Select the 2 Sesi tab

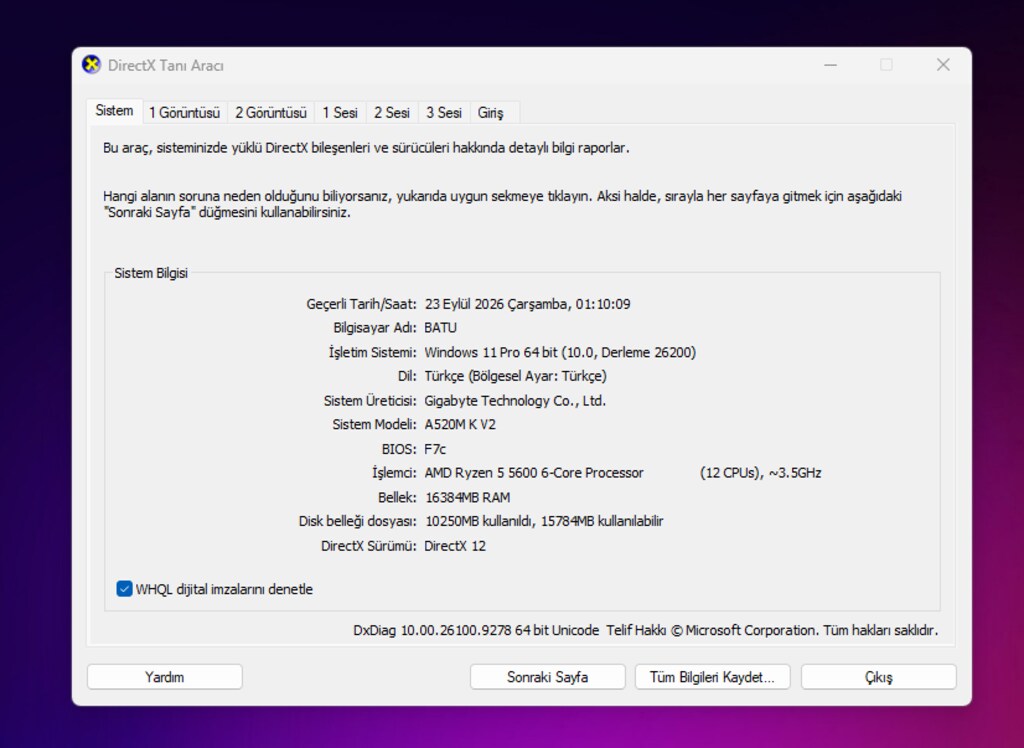(x=392, y=112)
